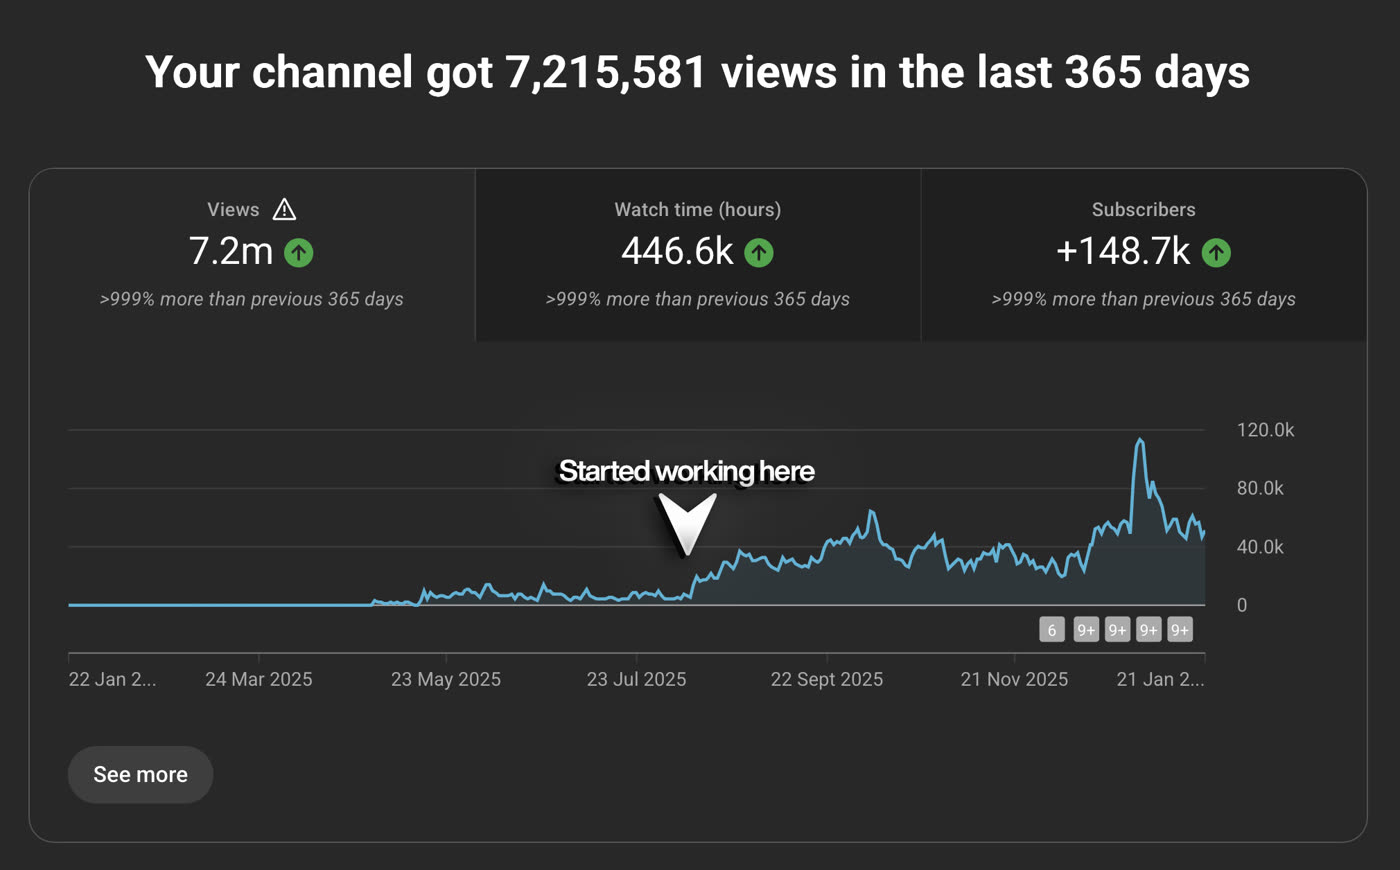This screenshot has height=870, width=1400.
Task: Switch to the Watch time (hours) tab
Action: coord(698,255)
